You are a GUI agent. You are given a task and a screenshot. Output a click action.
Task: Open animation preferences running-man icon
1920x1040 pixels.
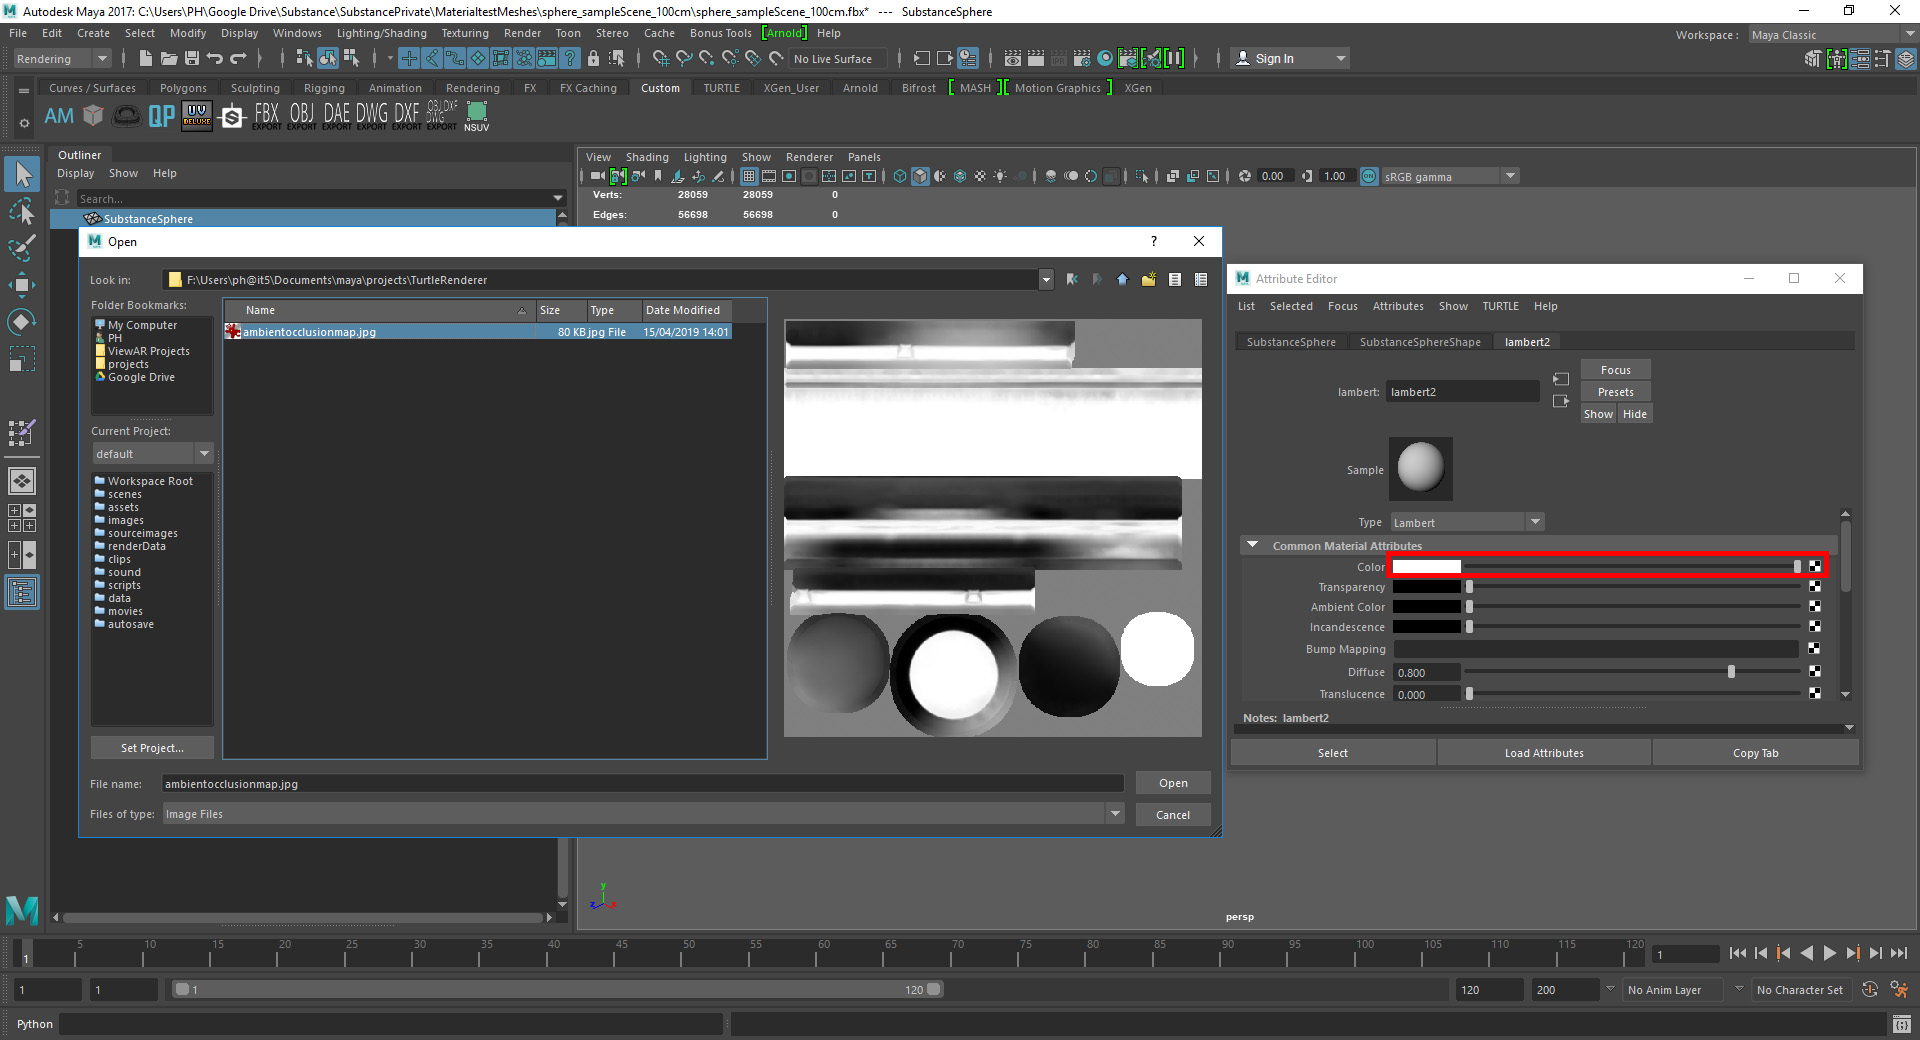(1899, 990)
